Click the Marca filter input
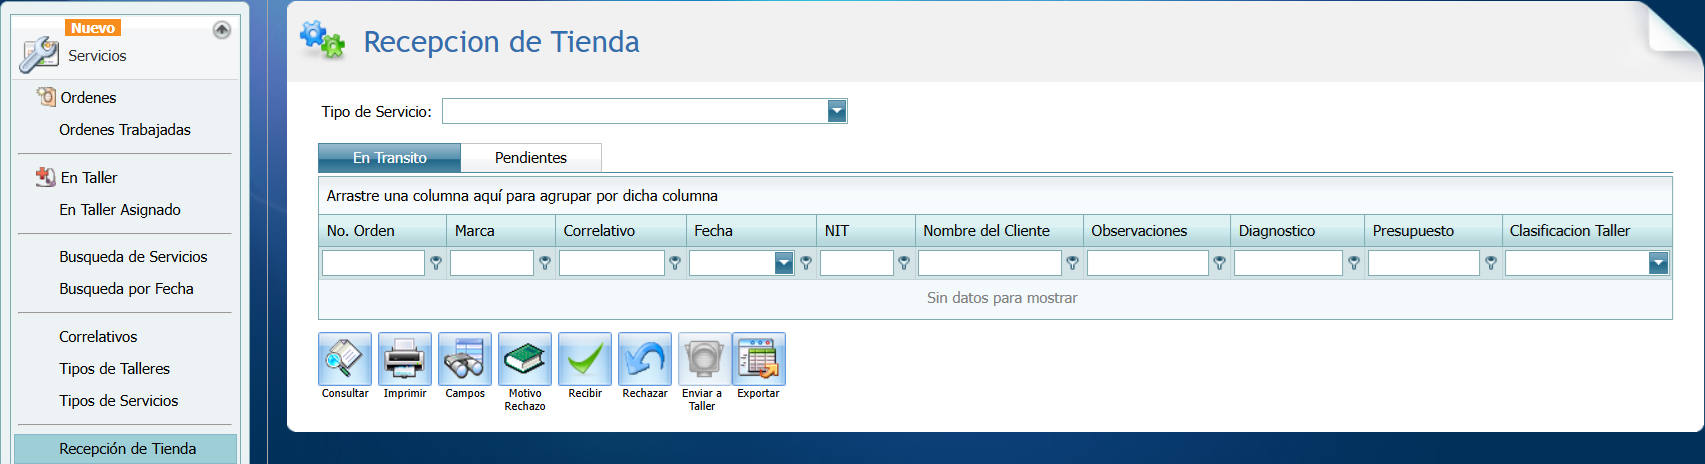1705x464 pixels. click(x=492, y=263)
